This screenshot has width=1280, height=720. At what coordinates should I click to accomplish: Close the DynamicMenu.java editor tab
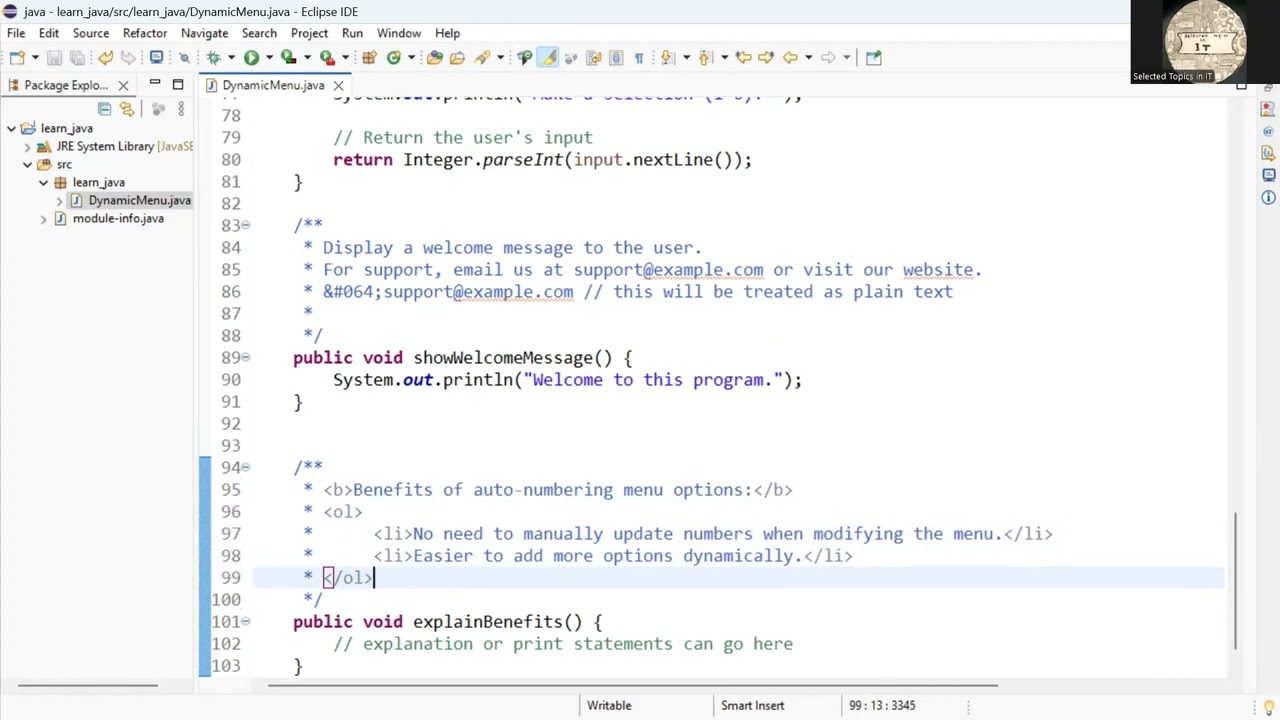pos(338,85)
